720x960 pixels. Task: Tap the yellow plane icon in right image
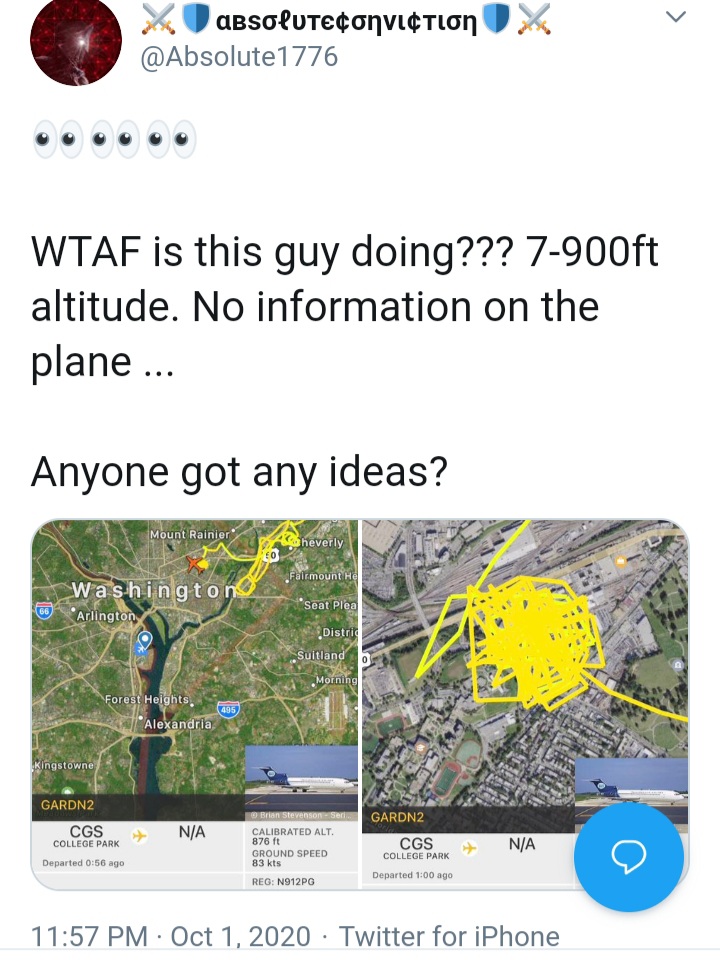(470, 848)
